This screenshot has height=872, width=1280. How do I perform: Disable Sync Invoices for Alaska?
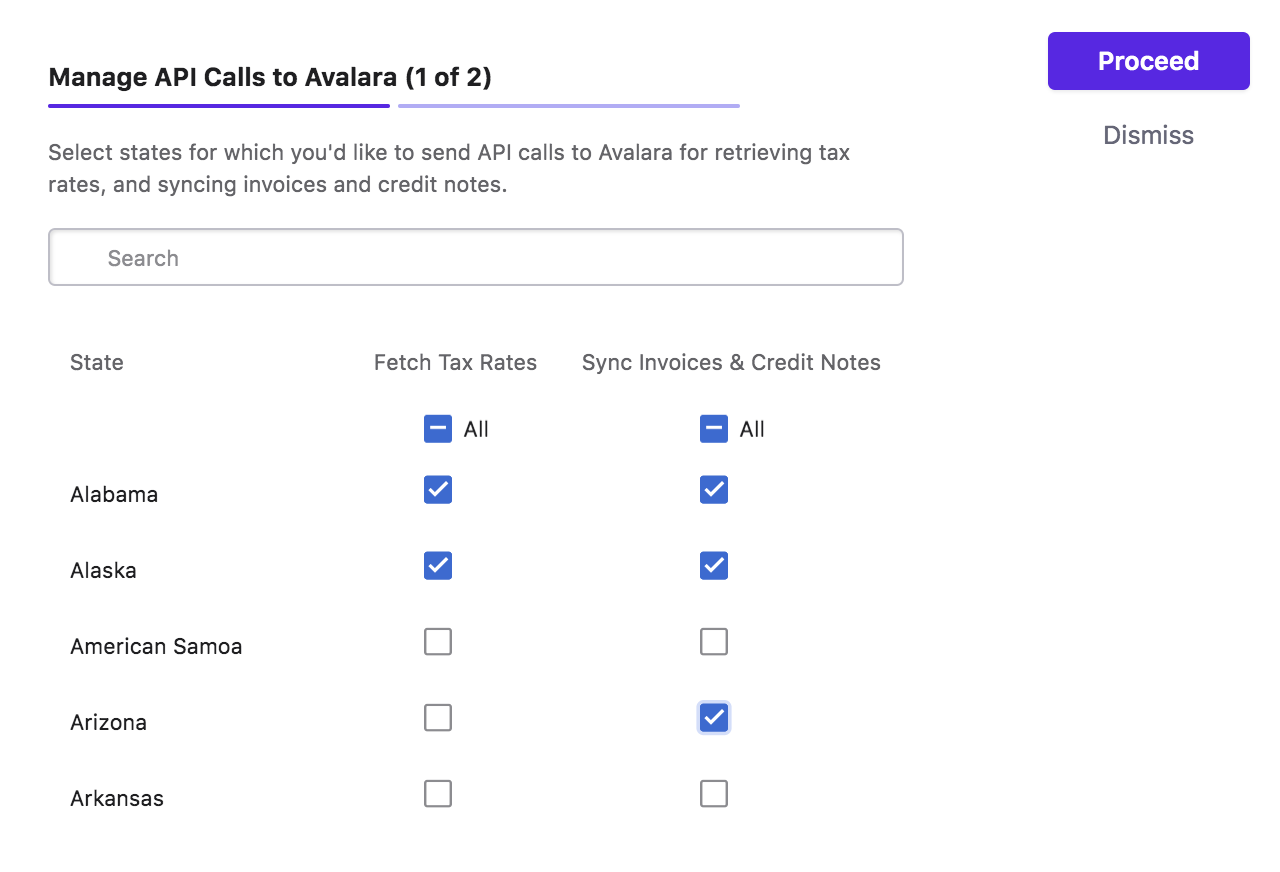(714, 566)
